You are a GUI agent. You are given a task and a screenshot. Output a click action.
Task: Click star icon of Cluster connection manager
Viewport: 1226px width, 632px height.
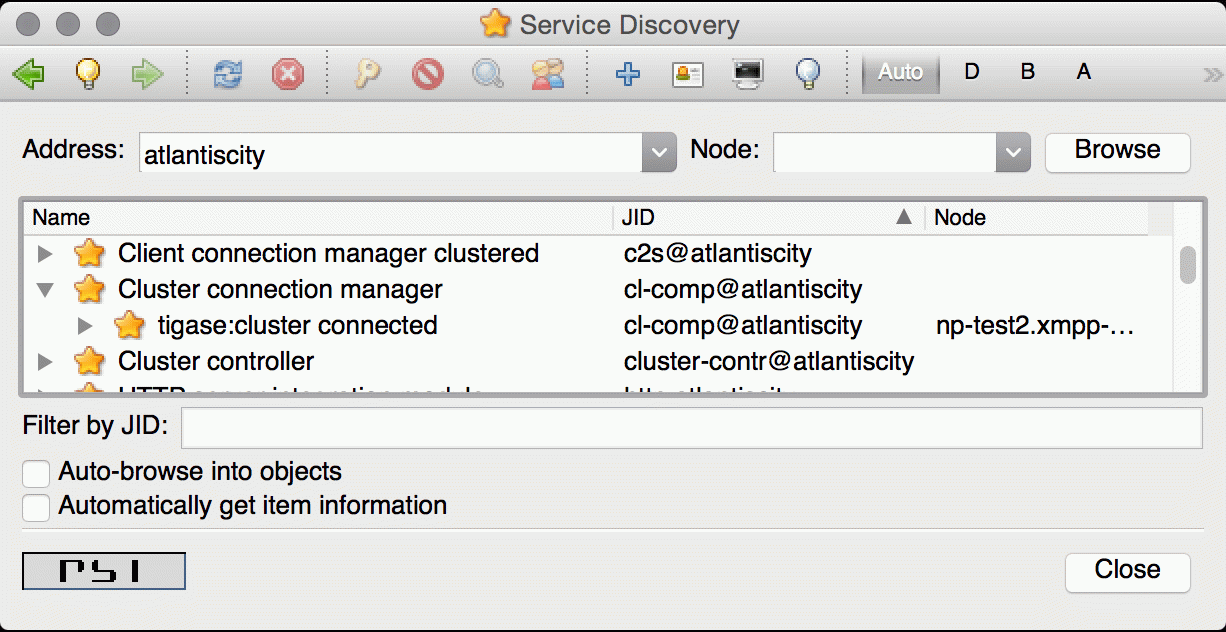90,289
